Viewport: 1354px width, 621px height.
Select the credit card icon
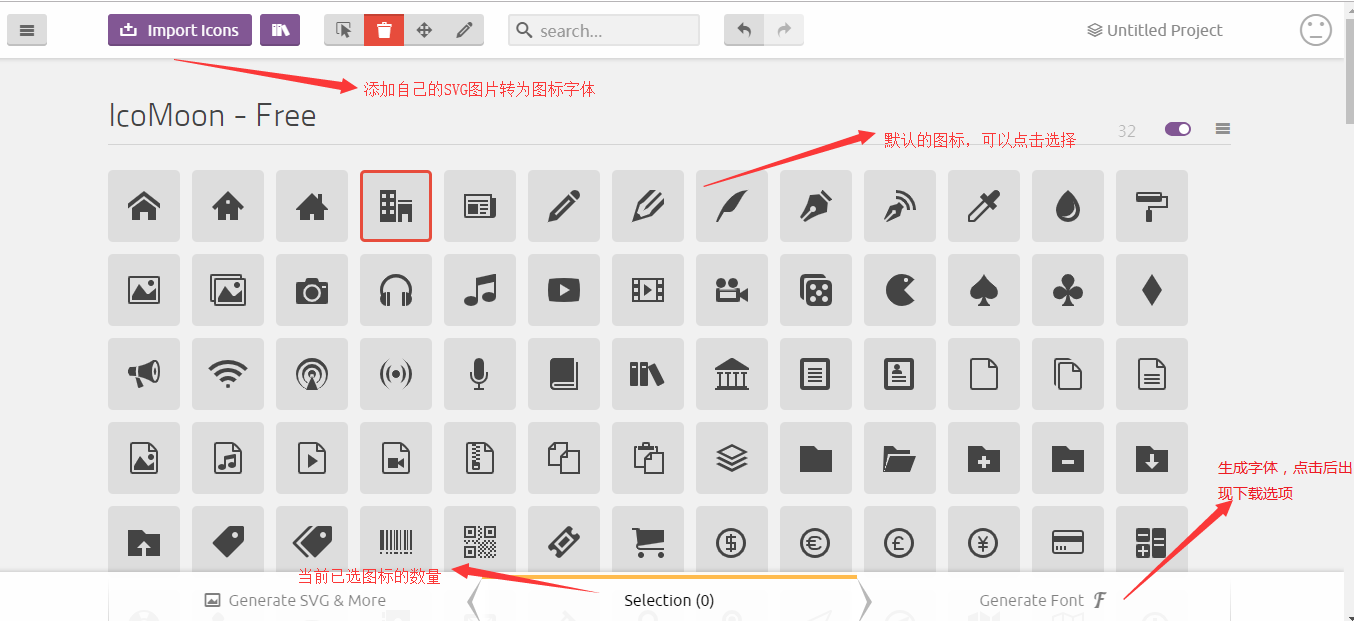1068,540
